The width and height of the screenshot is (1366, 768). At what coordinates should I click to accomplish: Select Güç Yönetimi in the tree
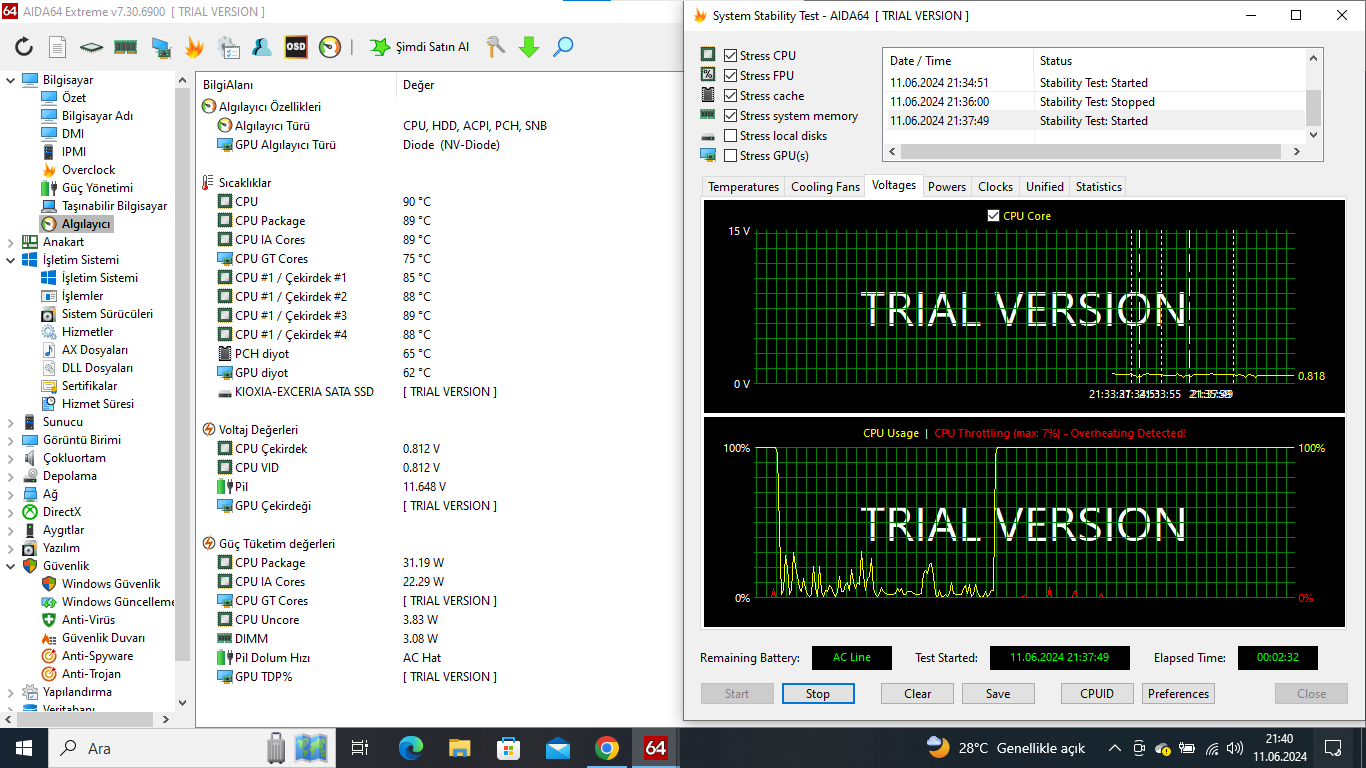click(97, 188)
